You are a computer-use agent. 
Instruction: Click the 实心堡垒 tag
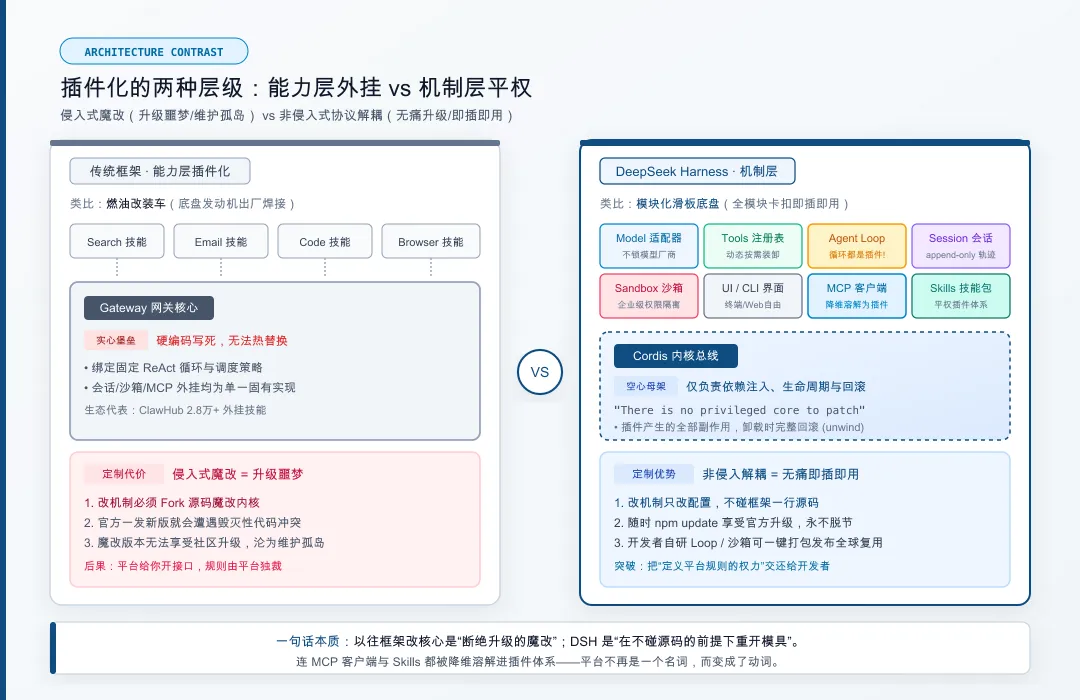click(x=116, y=340)
